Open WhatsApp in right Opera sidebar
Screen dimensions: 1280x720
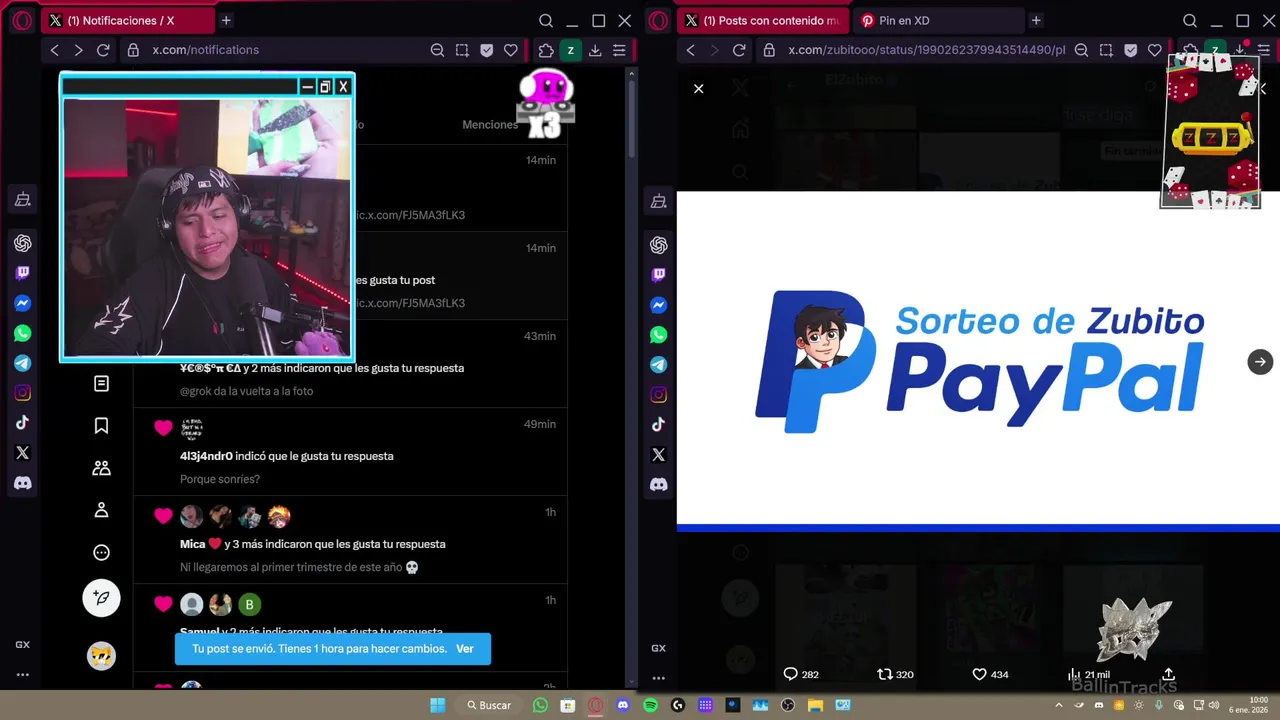point(658,335)
